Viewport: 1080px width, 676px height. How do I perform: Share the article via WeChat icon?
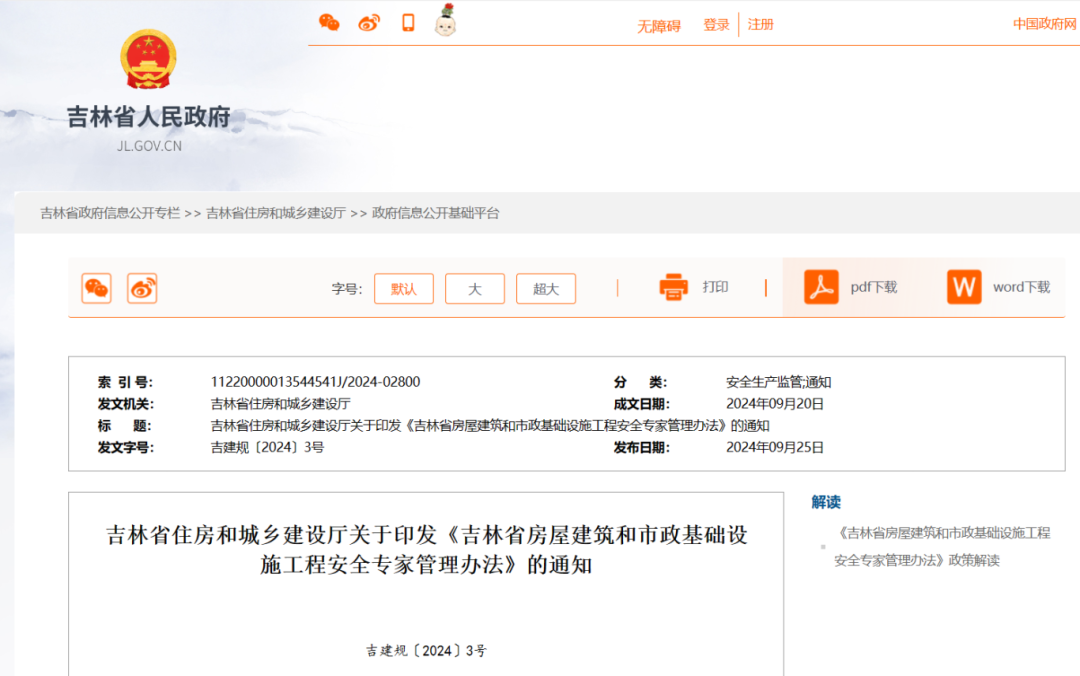click(x=329, y=21)
